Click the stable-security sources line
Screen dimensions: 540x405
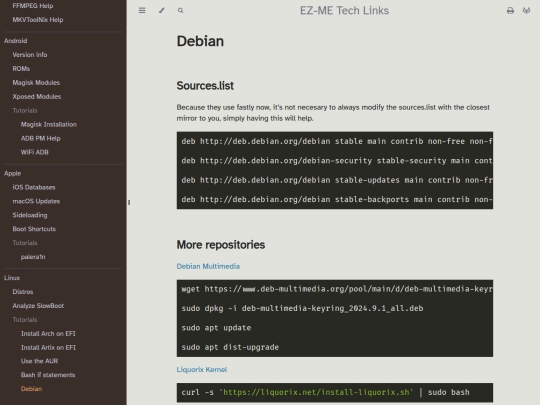[337, 161]
